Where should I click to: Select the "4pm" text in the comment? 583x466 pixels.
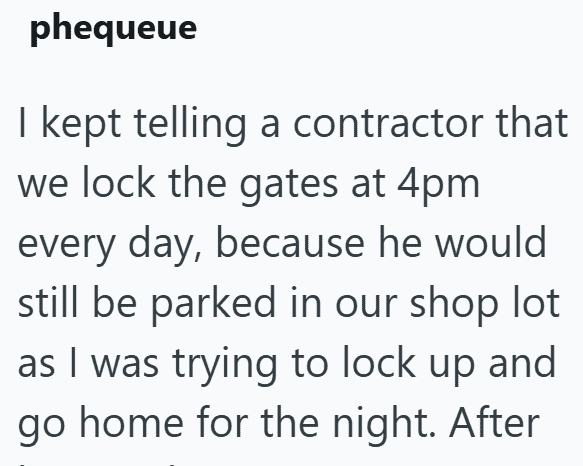coord(438,185)
